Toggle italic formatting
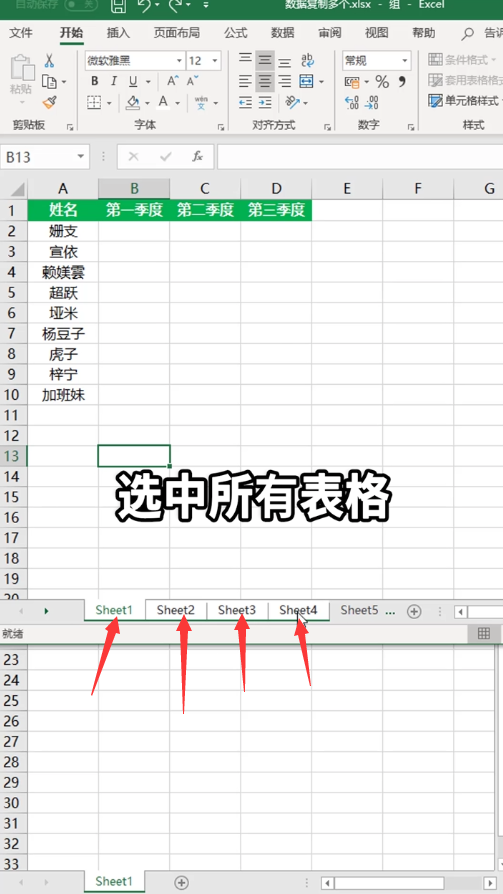 113,81
